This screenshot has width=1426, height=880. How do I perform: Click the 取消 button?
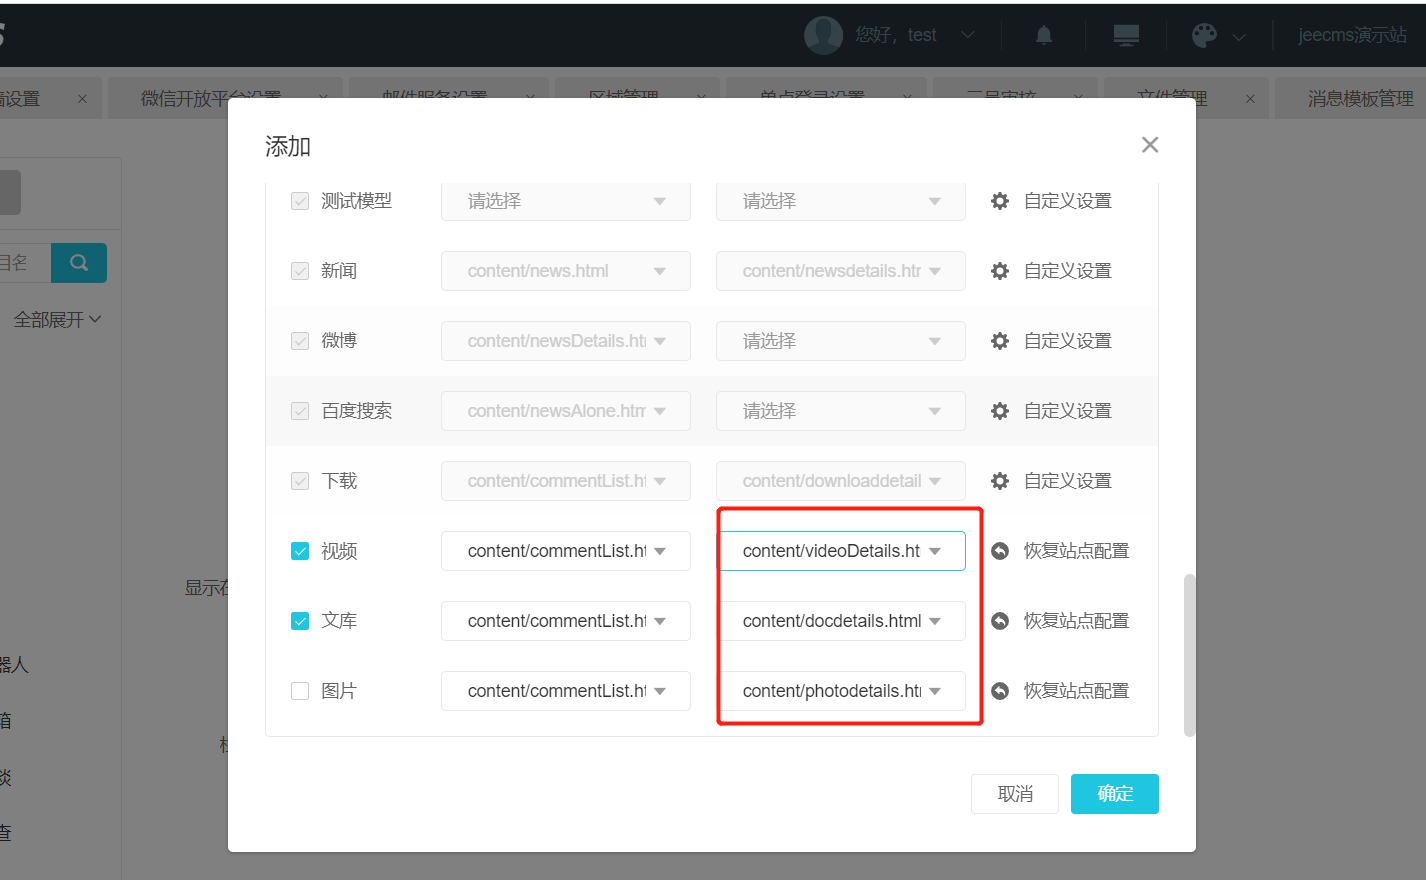(1015, 794)
